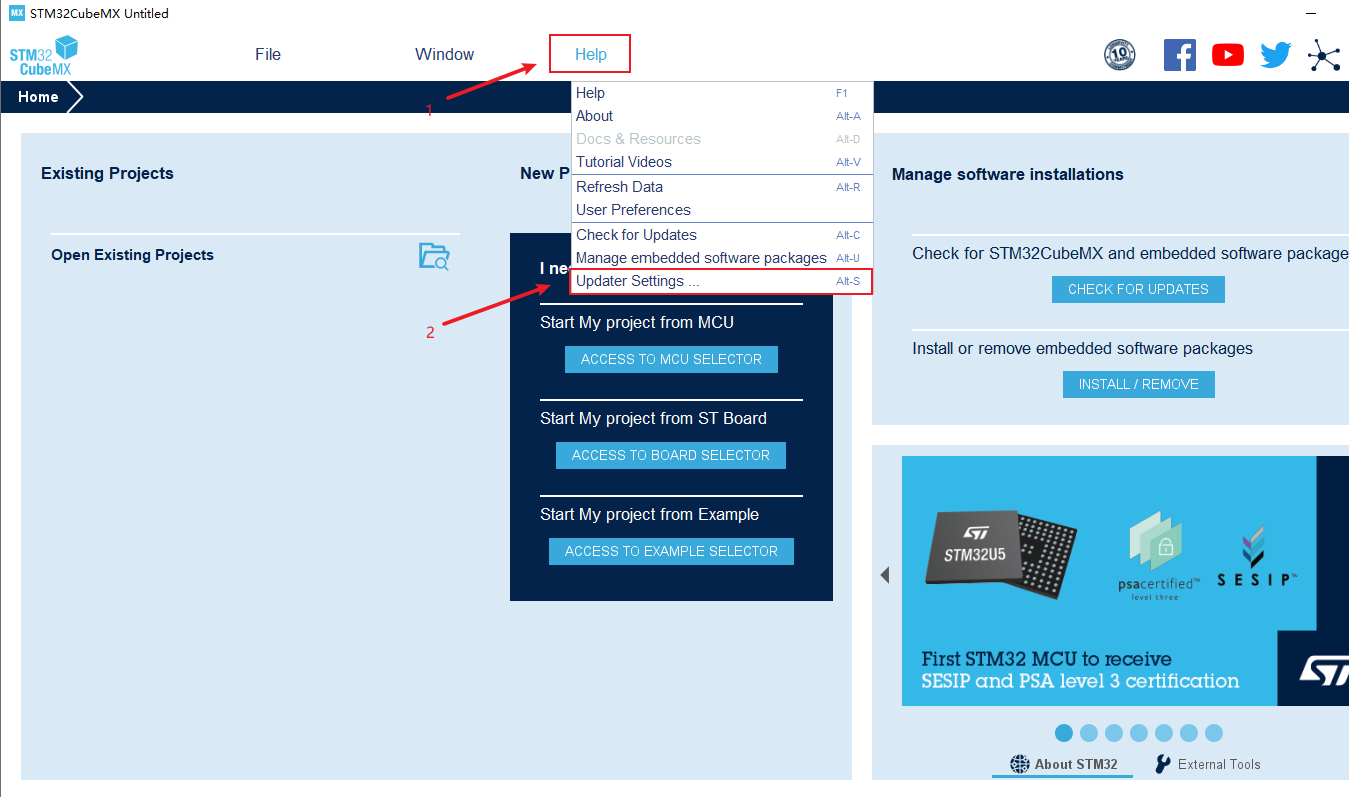The height and width of the screenshot is (797, 1349).
Task: Click the Open Existing Projects folder icon
Action: (433, 256)
